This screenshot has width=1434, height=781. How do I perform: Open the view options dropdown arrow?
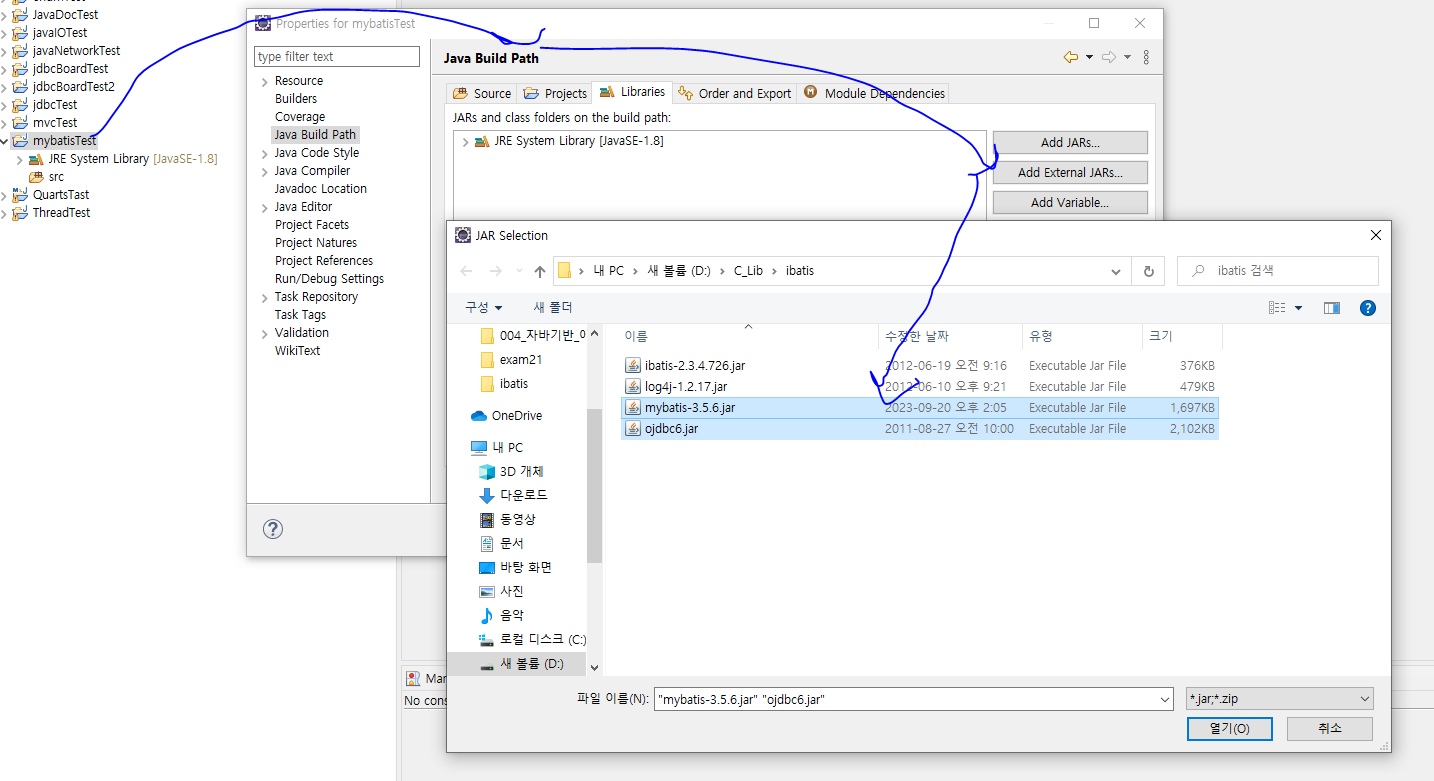pos(1298,308)
